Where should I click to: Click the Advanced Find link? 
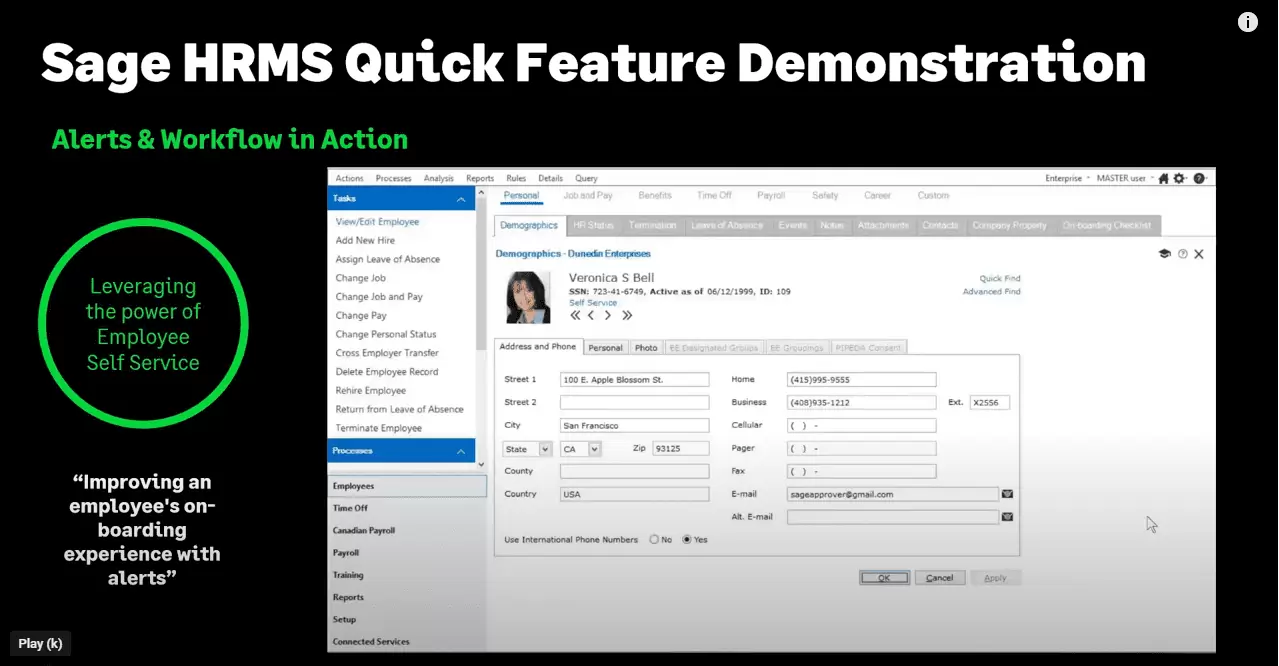pyautogui.click(x=991, y=292)
